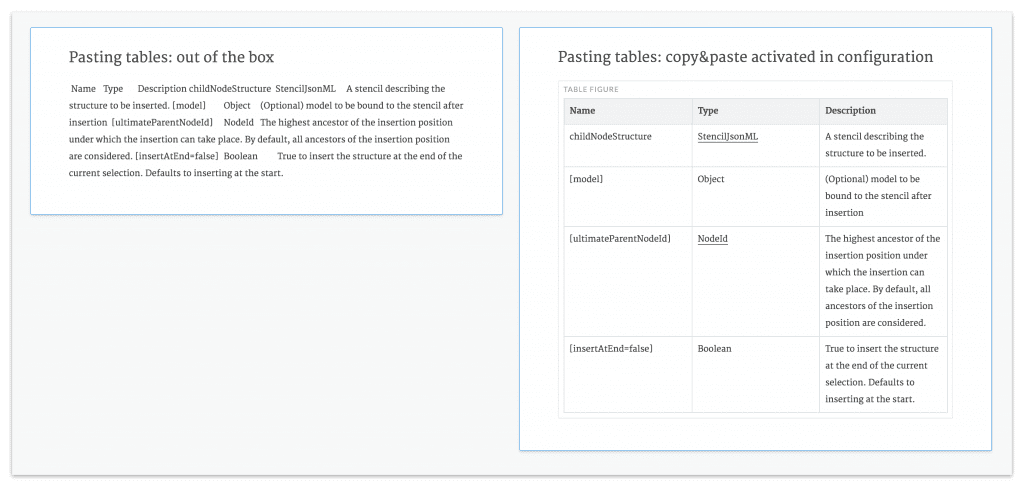Click the 'A stencil describing the structure' description cell
Image resolution: width=1024 pixels, height=487 pixels.
[883, 145]
